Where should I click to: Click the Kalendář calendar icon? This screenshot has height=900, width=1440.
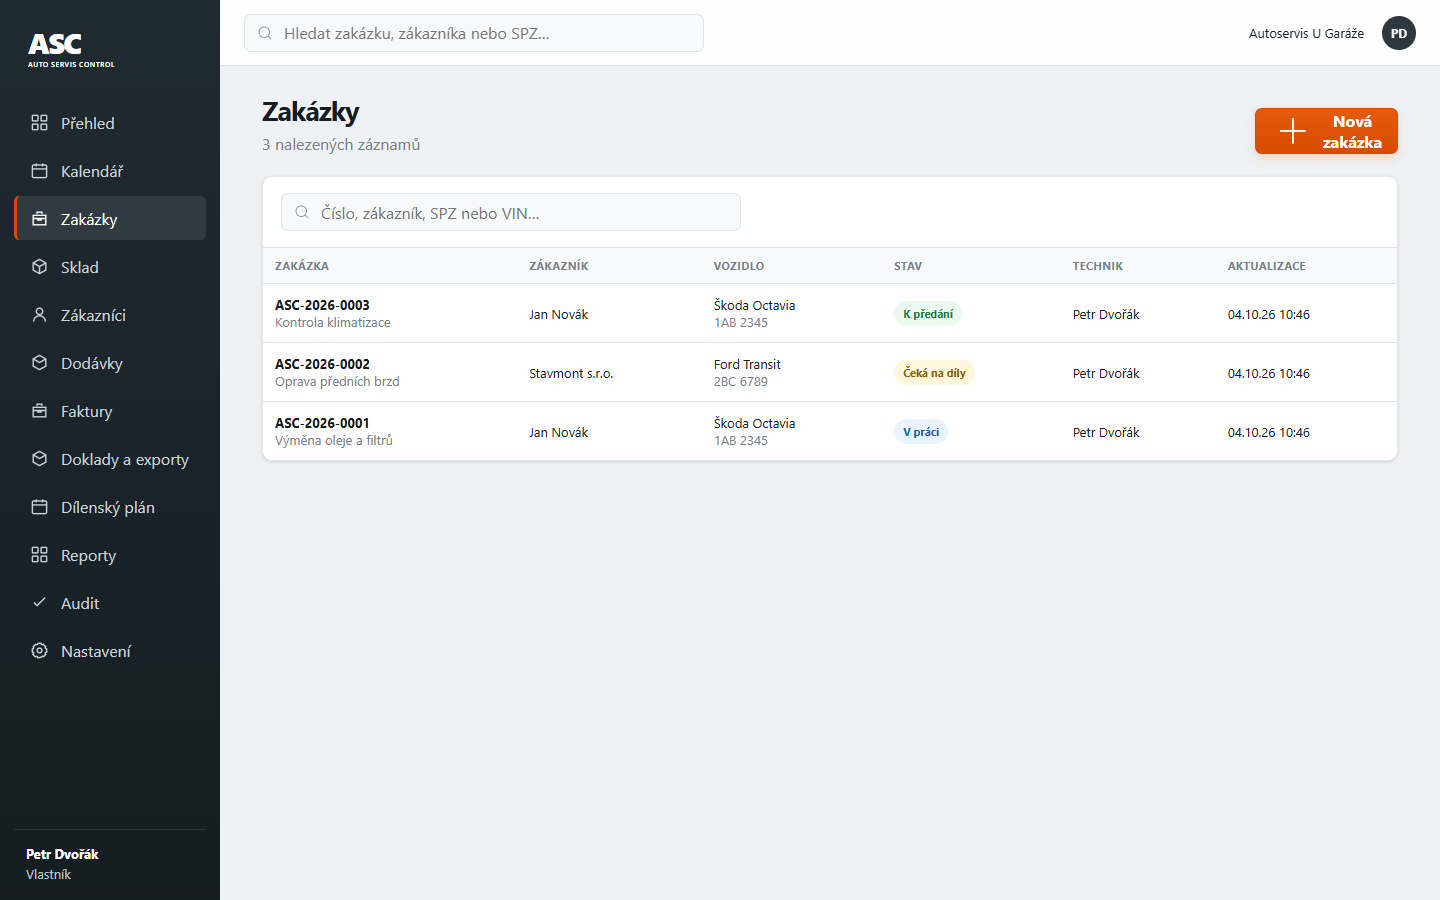(39, 171)
